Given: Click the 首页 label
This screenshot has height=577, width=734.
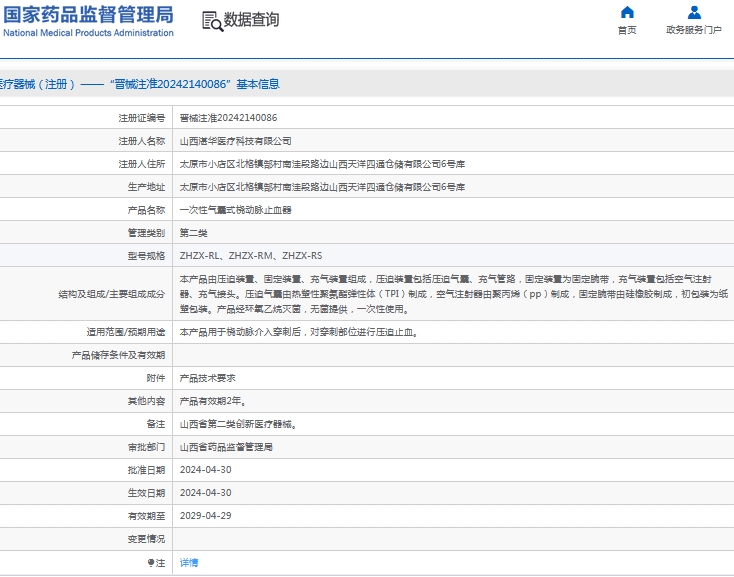Looking at the screenshot, I should pyautogui.click(x=627, y=30).
